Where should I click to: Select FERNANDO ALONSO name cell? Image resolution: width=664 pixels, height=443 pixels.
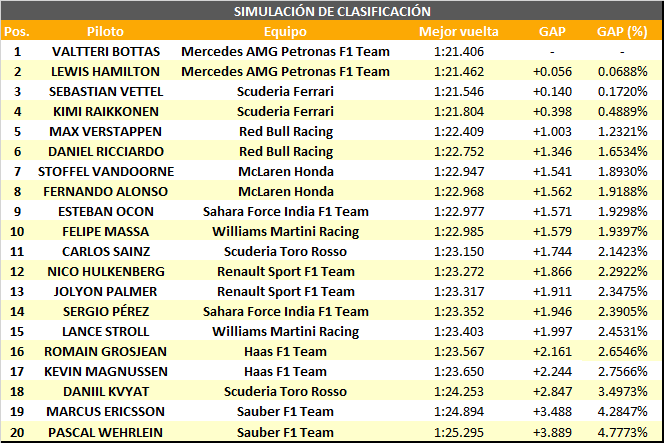[x=105, y=191]
